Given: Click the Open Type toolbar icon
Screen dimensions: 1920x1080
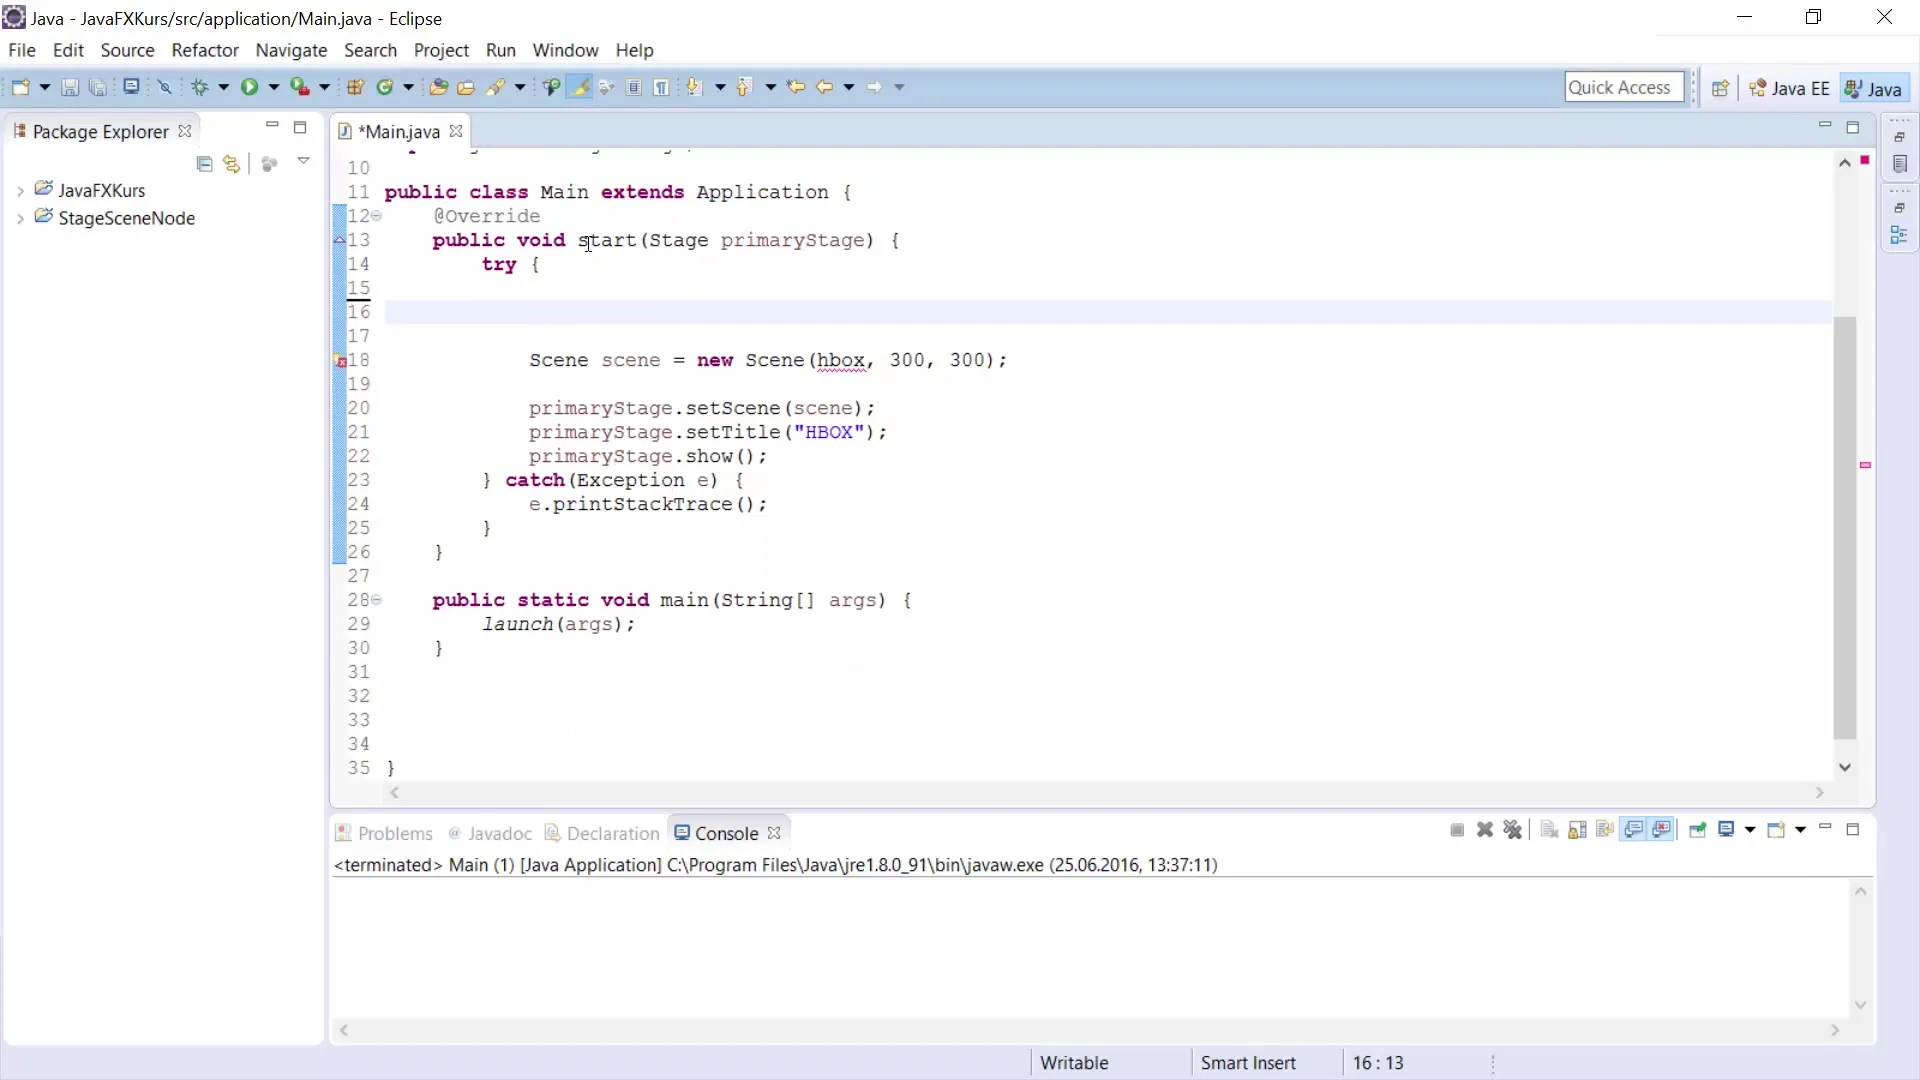Looking at the screenshot, I should point(438,87).
